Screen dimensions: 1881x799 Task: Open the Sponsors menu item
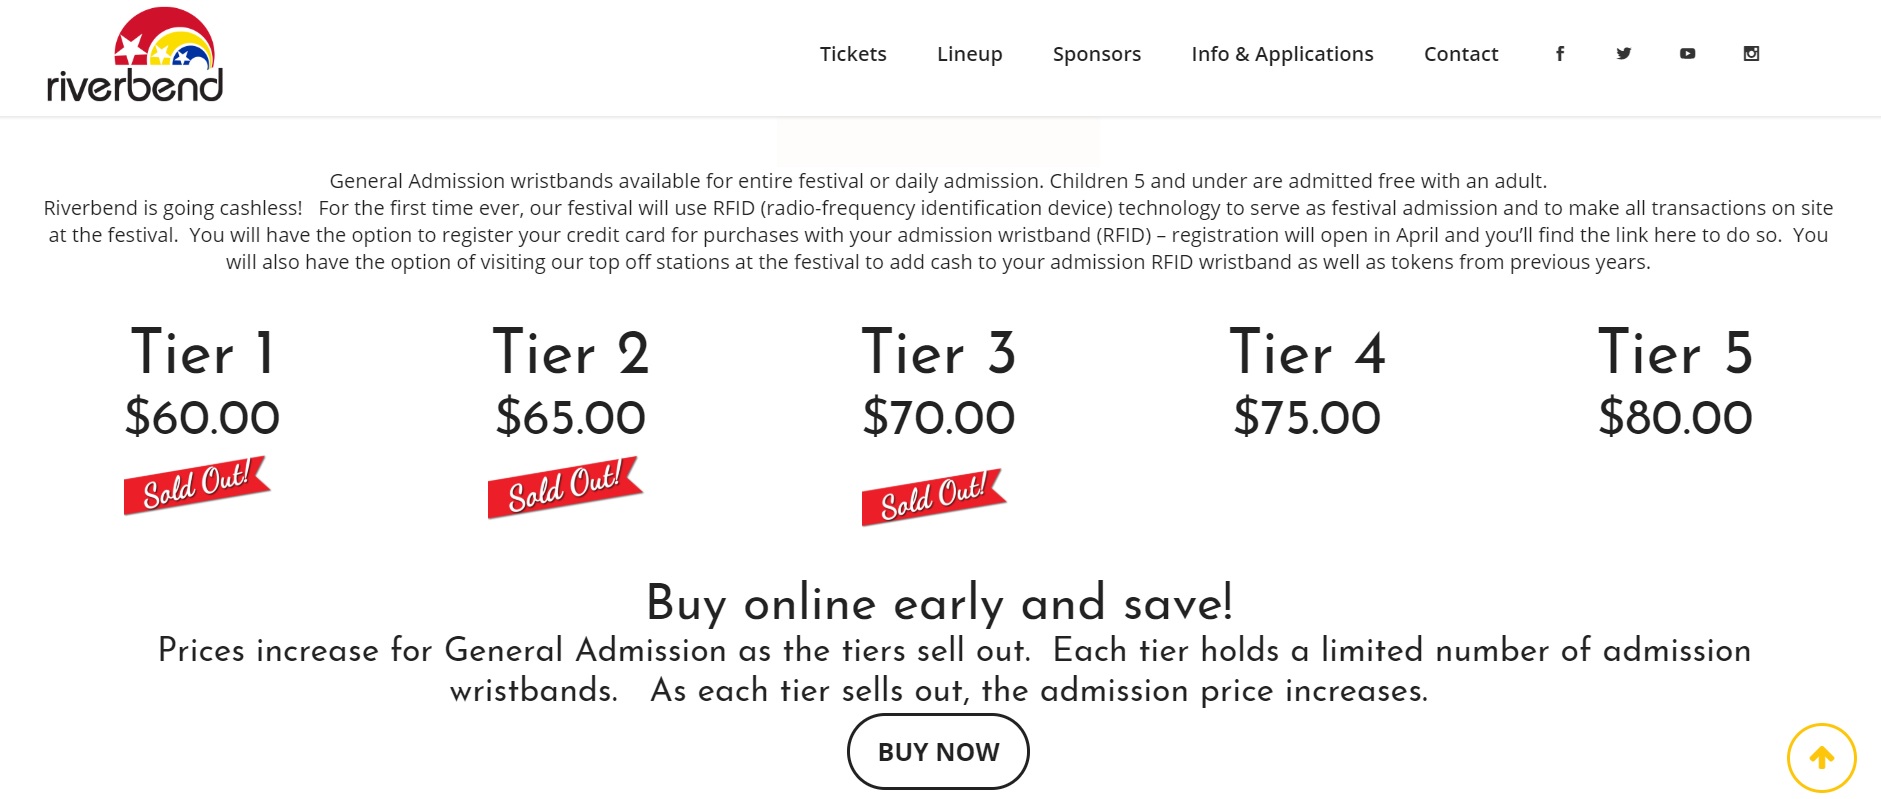tap(1096, 54)
